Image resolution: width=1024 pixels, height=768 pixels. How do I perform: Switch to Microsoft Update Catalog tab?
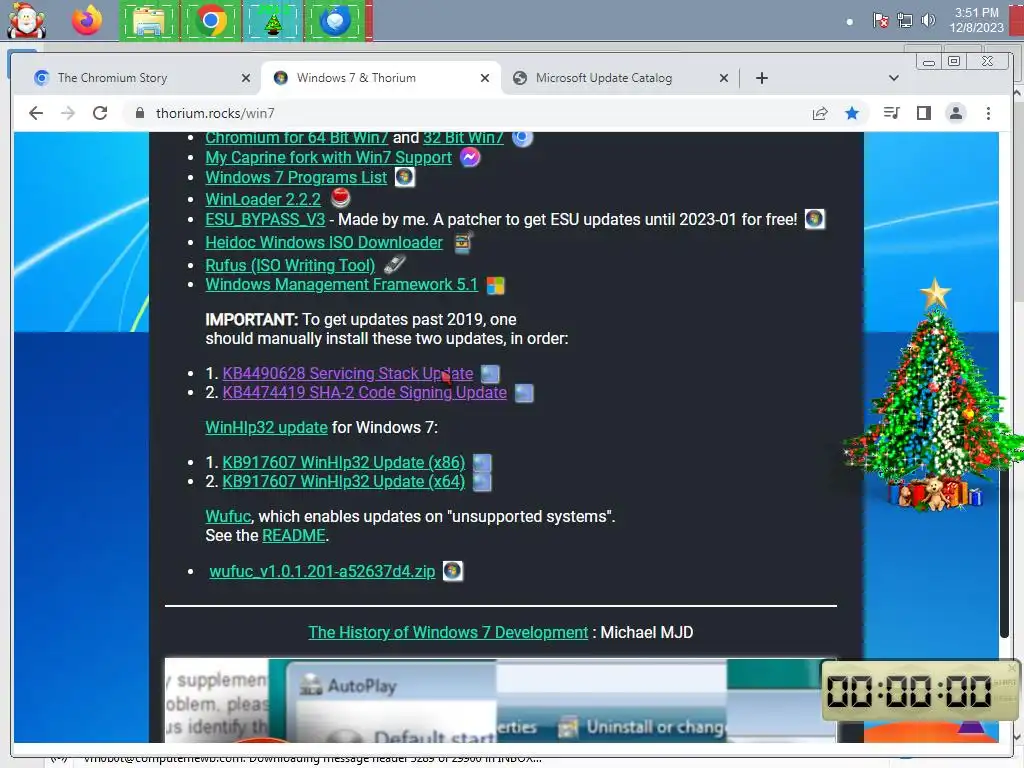pos(620,78)
